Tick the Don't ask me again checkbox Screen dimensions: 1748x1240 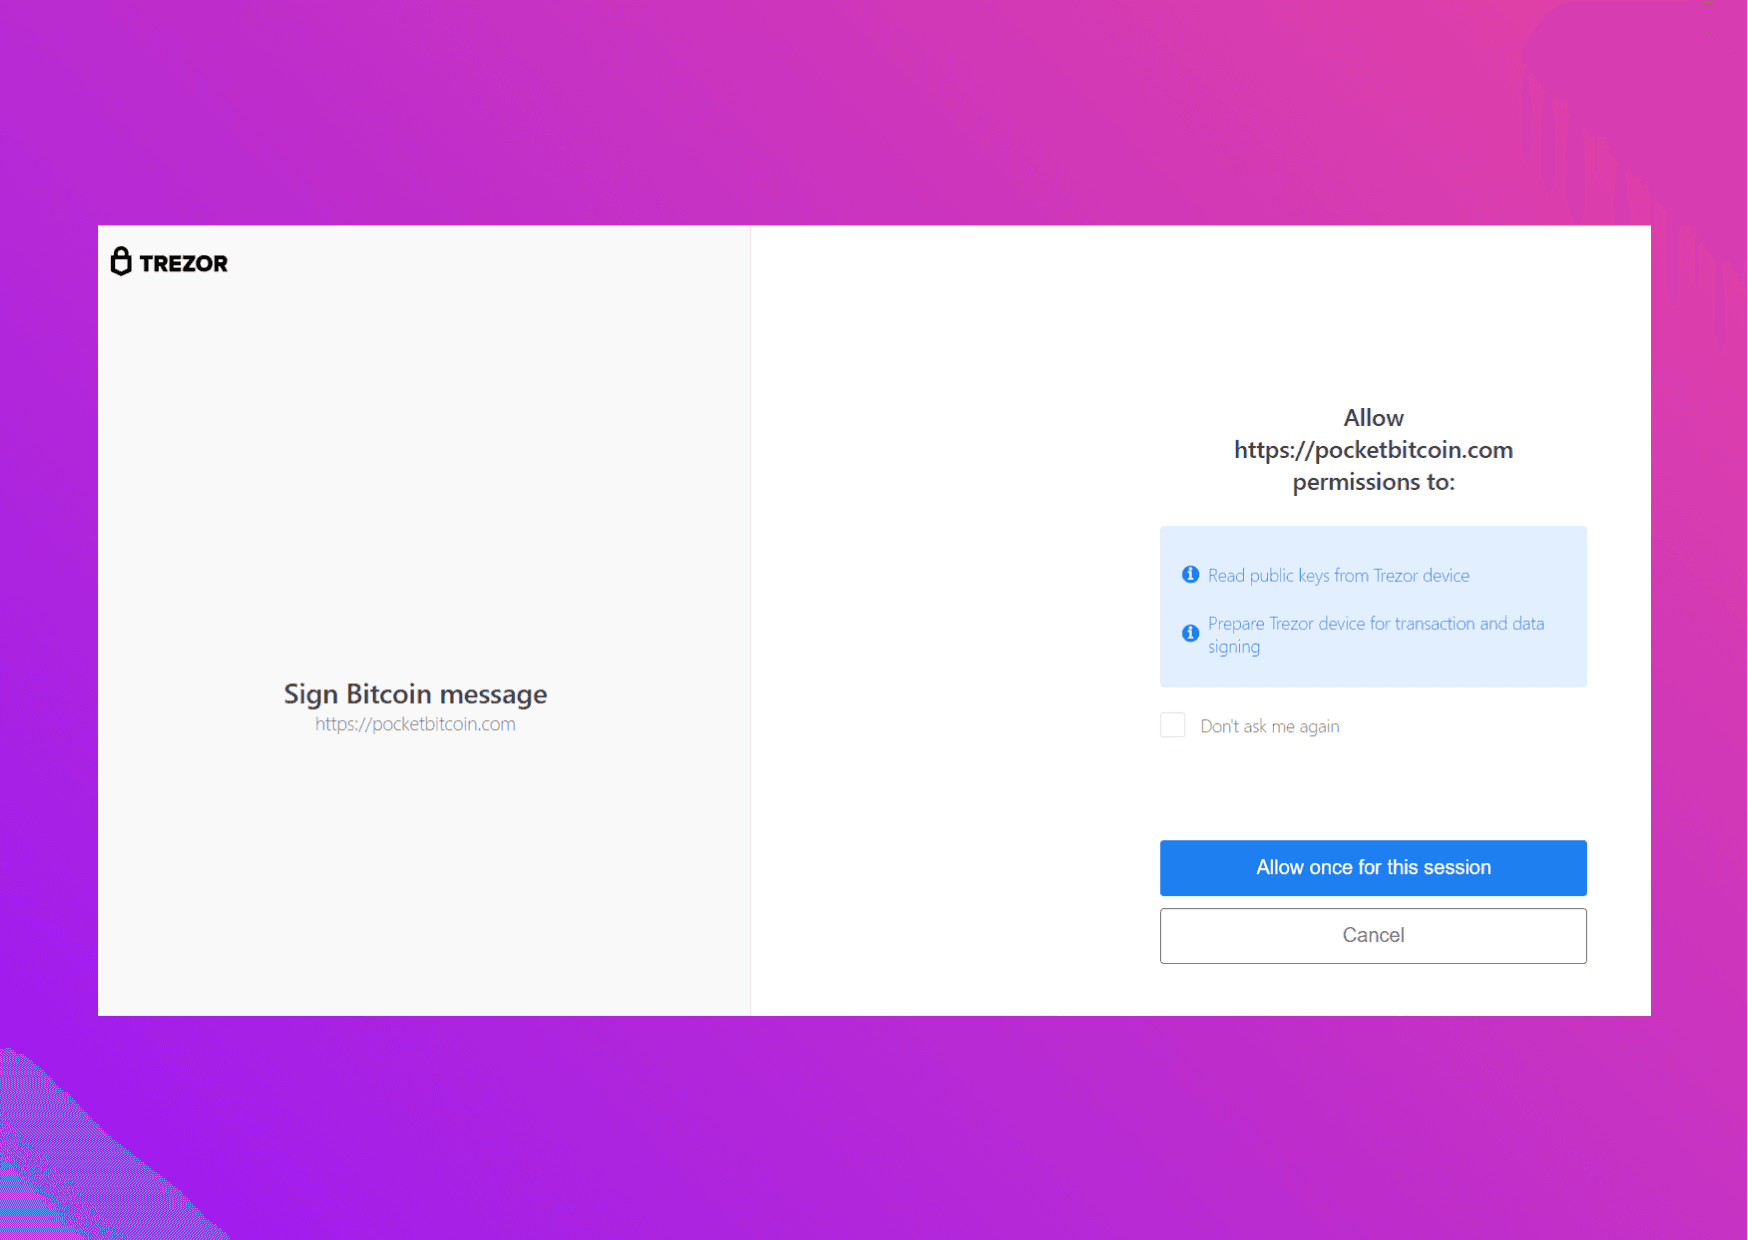pos(1172,725)
